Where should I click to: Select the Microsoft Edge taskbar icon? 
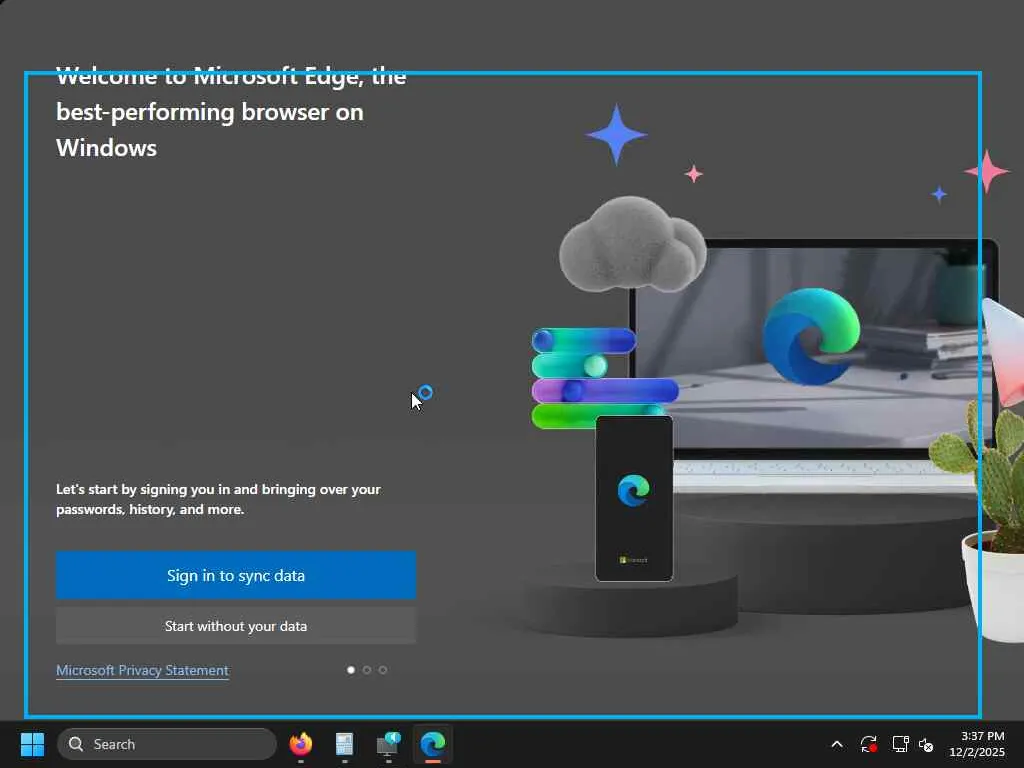pos(432,744)
